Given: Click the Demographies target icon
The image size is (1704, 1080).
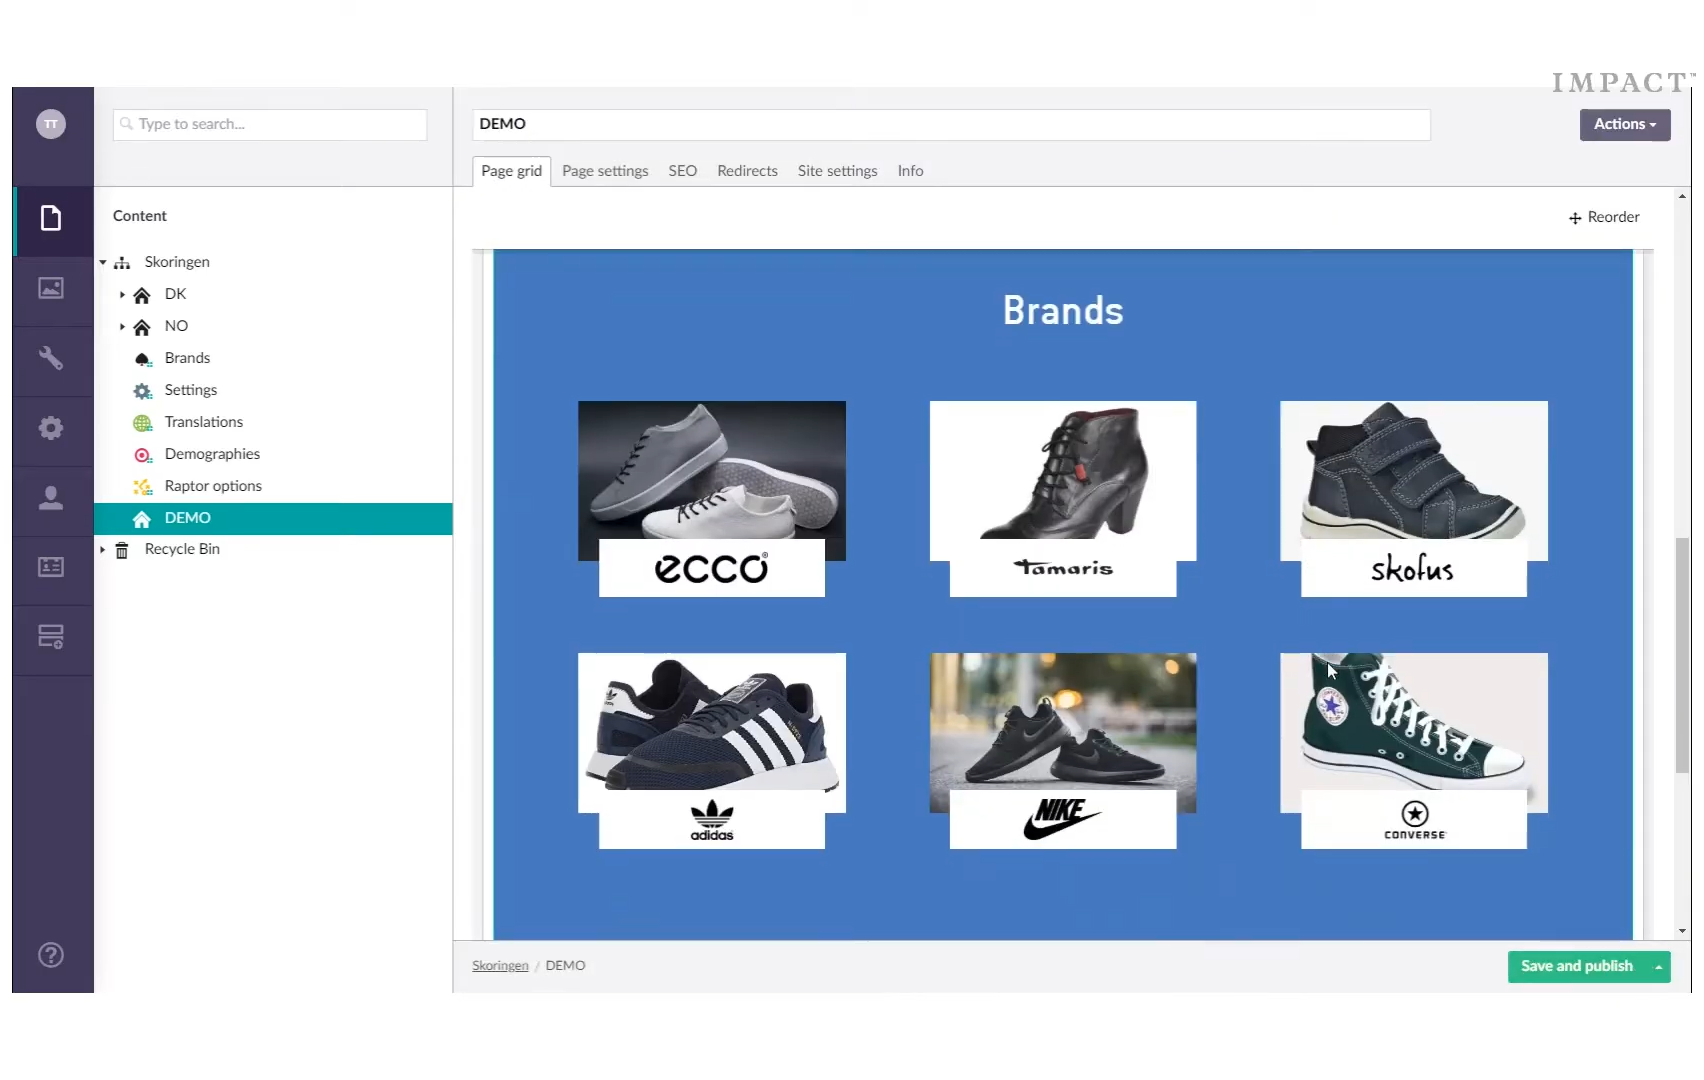Looking at the screenshot, I should [143, 455].
